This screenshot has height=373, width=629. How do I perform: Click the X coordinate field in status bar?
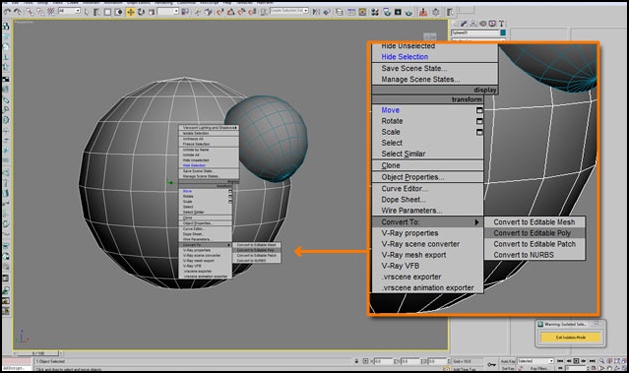383,361
